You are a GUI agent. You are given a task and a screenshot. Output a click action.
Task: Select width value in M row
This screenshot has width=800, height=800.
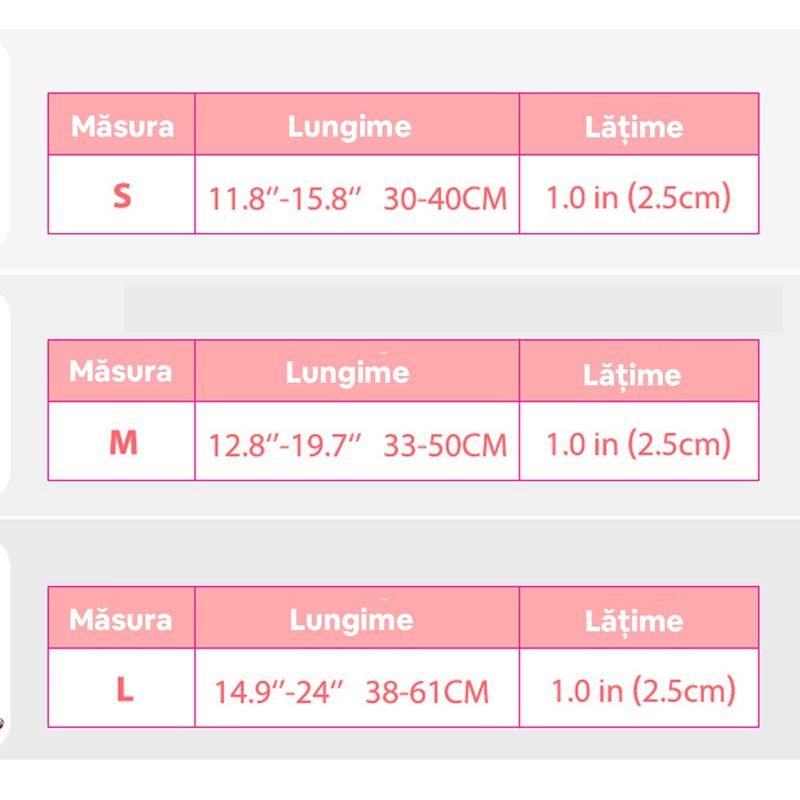[x=639, y=444]
